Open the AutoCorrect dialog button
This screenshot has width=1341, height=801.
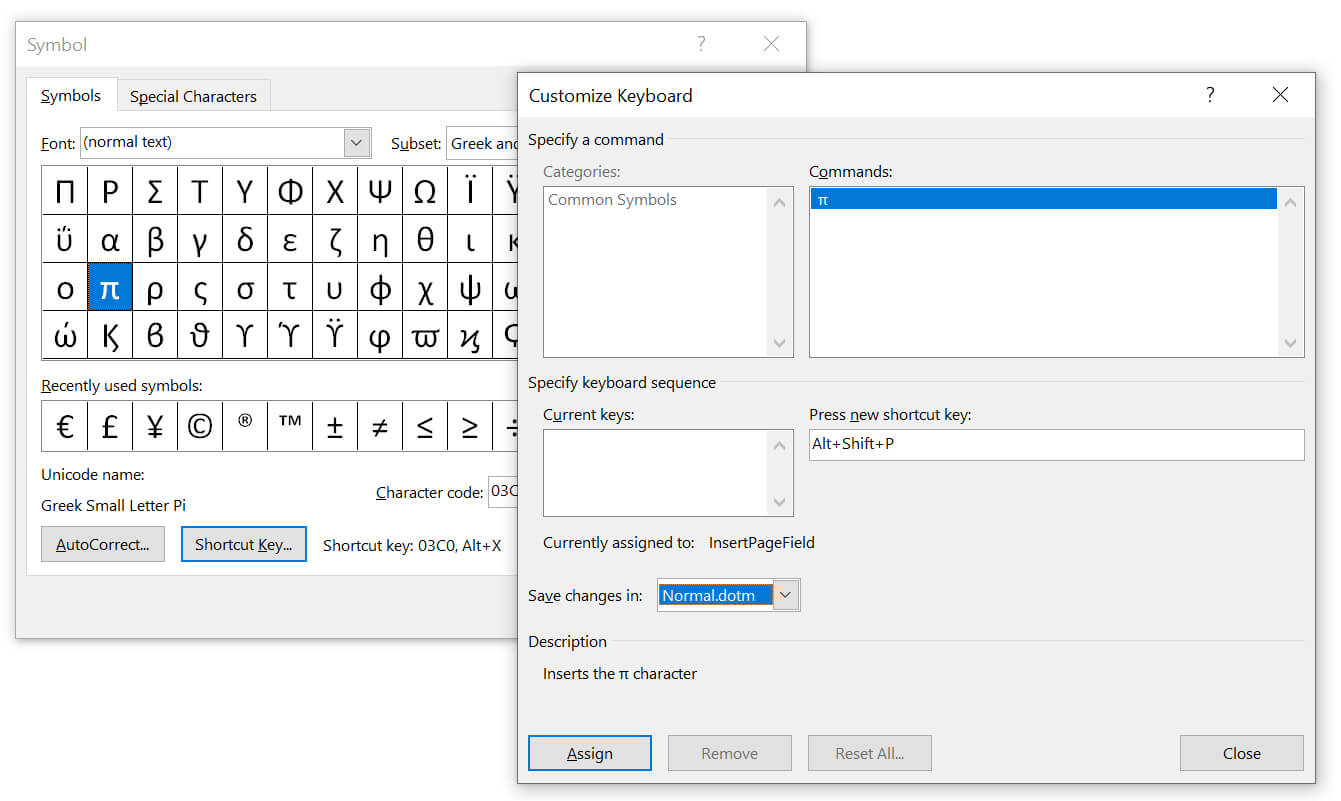coord(102,545)
